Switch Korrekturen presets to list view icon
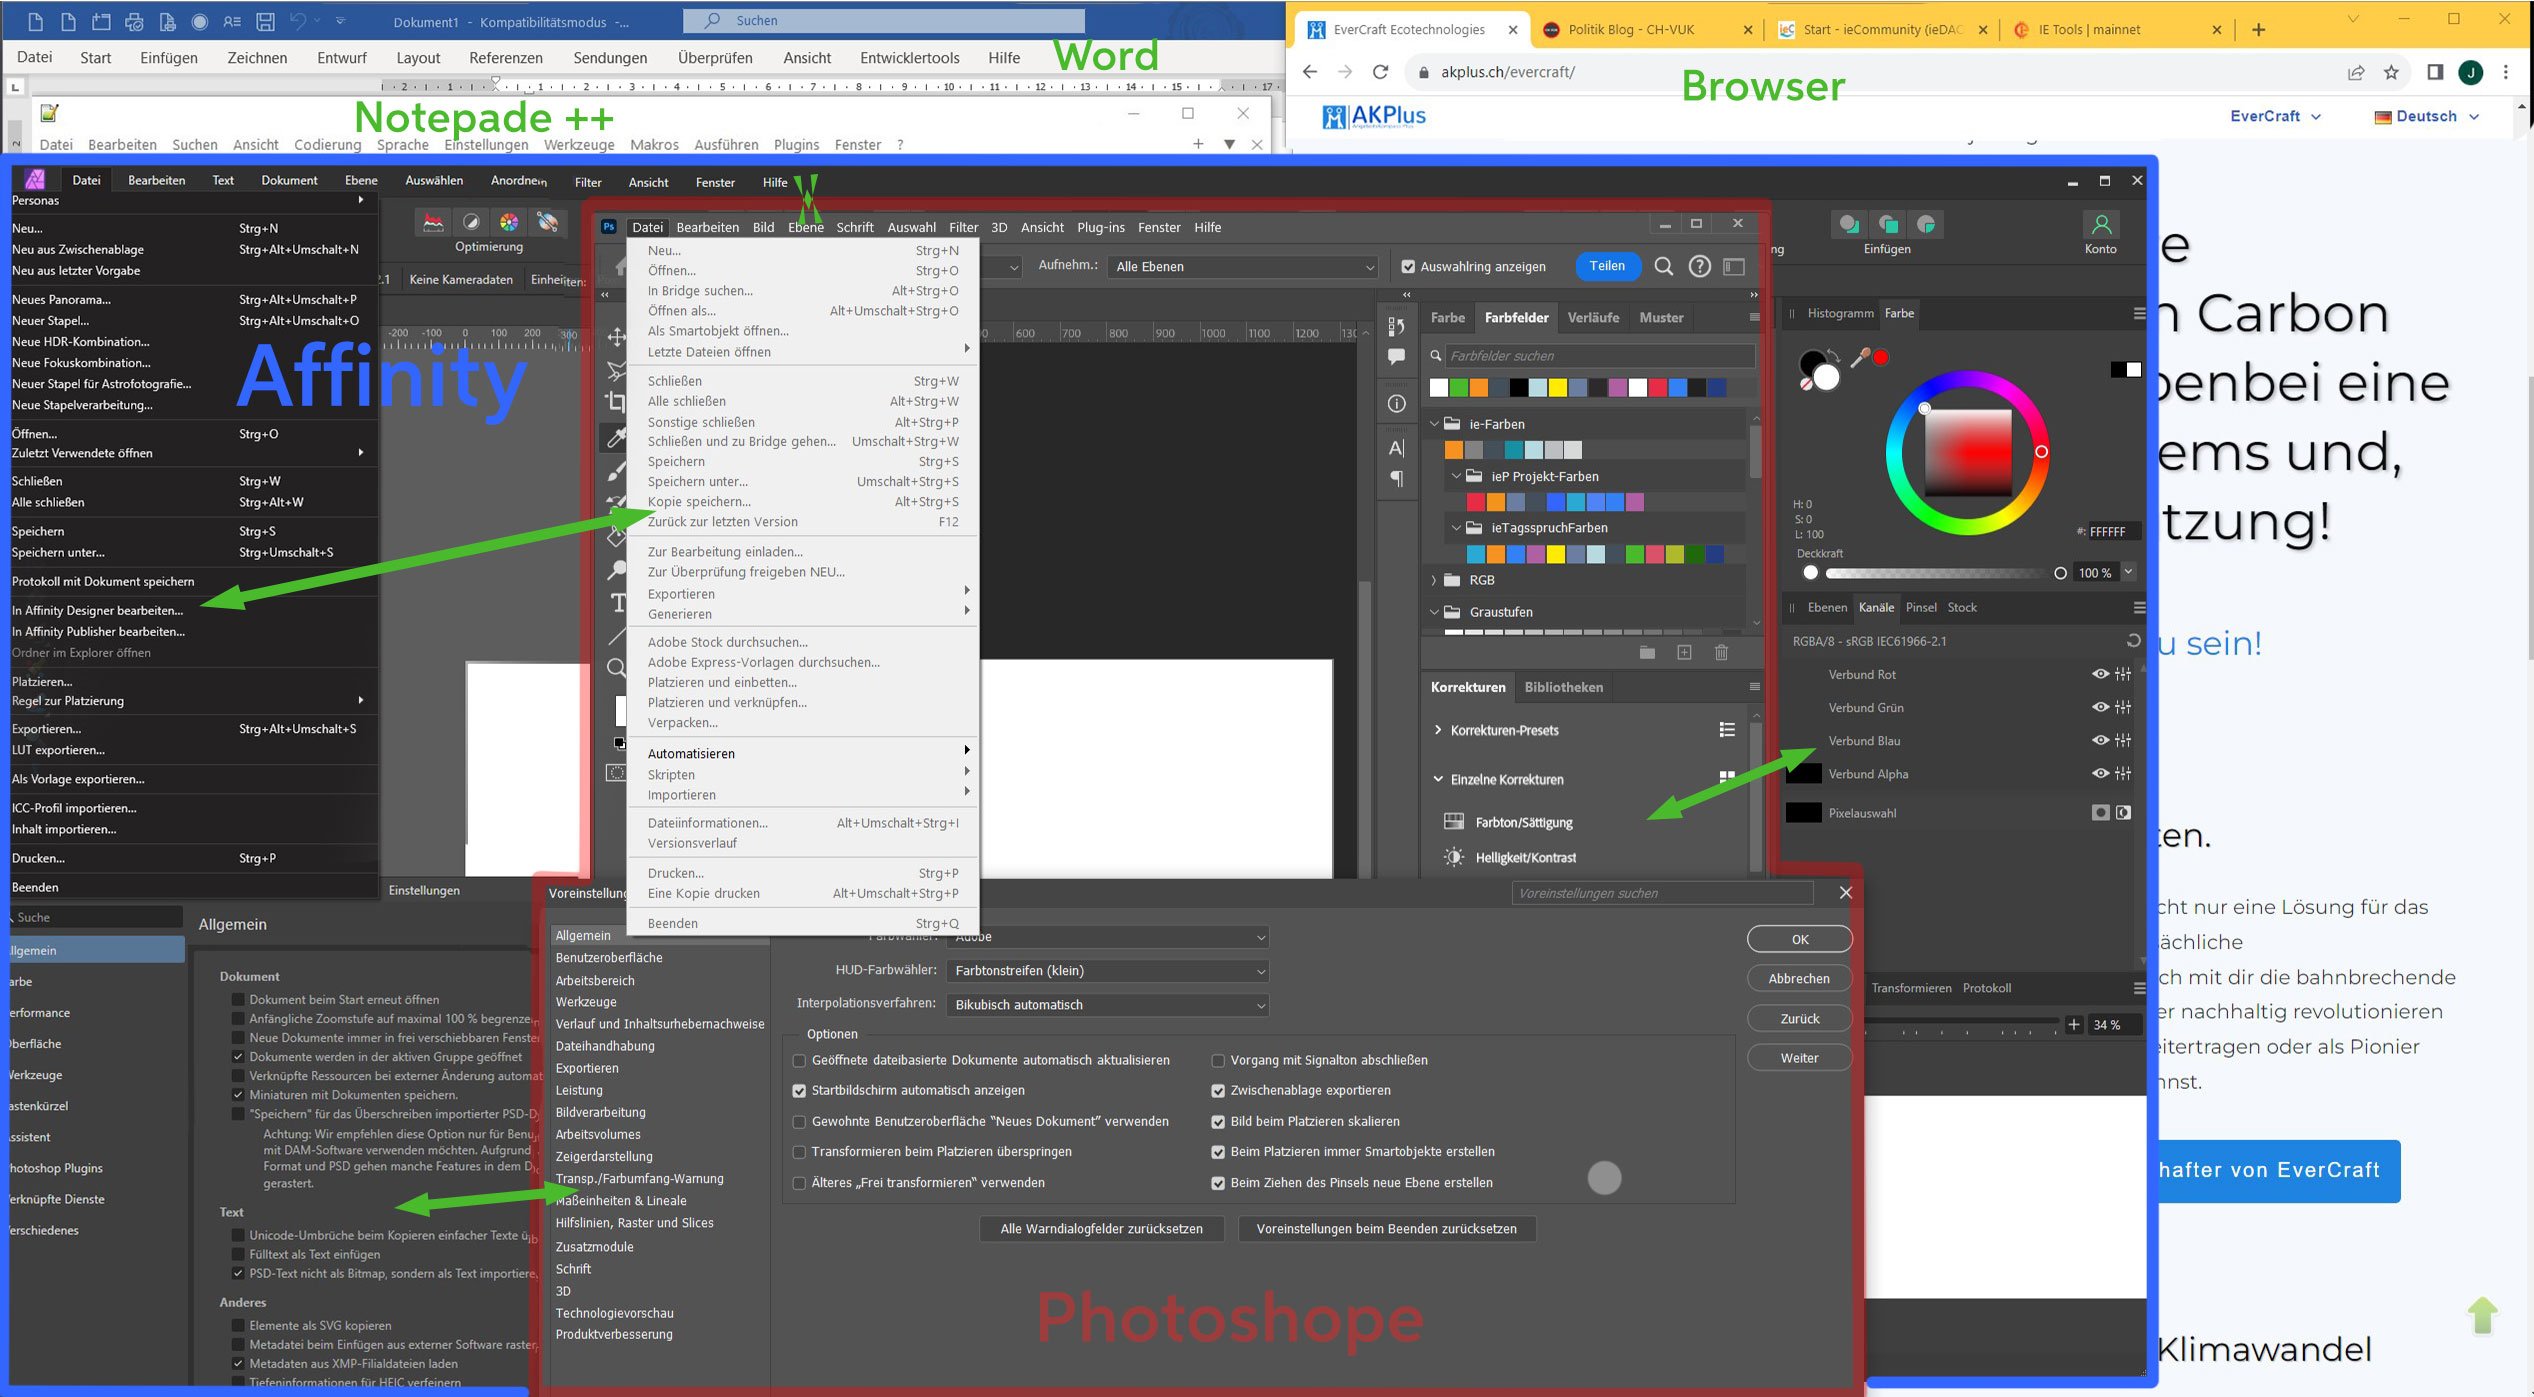Screen dimensions: 2534x1397 pos(1727,730)
